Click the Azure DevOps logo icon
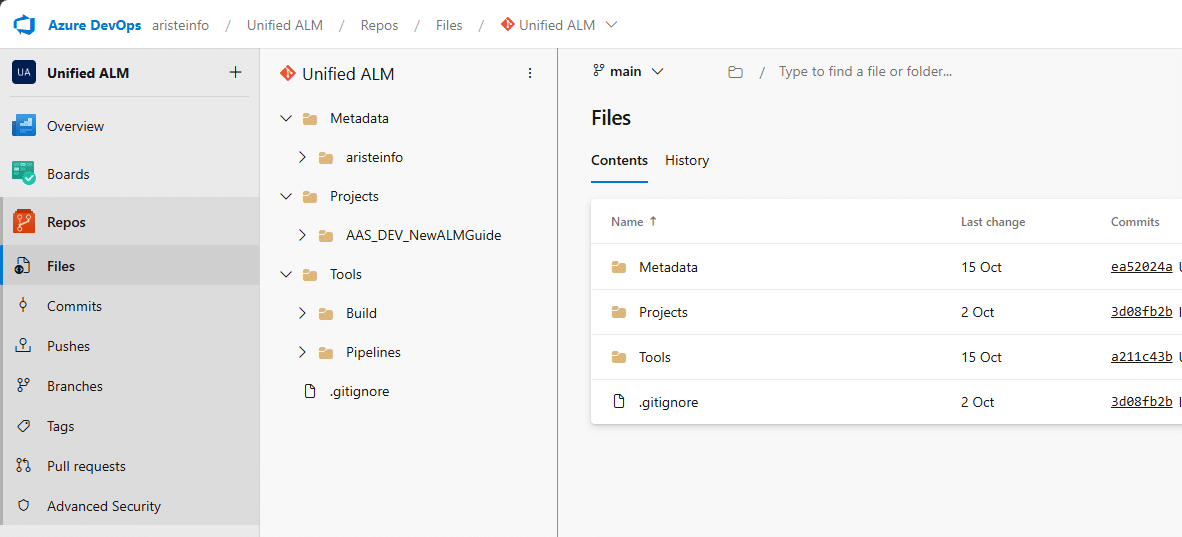Image resolution: width=1182 pixels, height=537 pixels. [25, 25]
